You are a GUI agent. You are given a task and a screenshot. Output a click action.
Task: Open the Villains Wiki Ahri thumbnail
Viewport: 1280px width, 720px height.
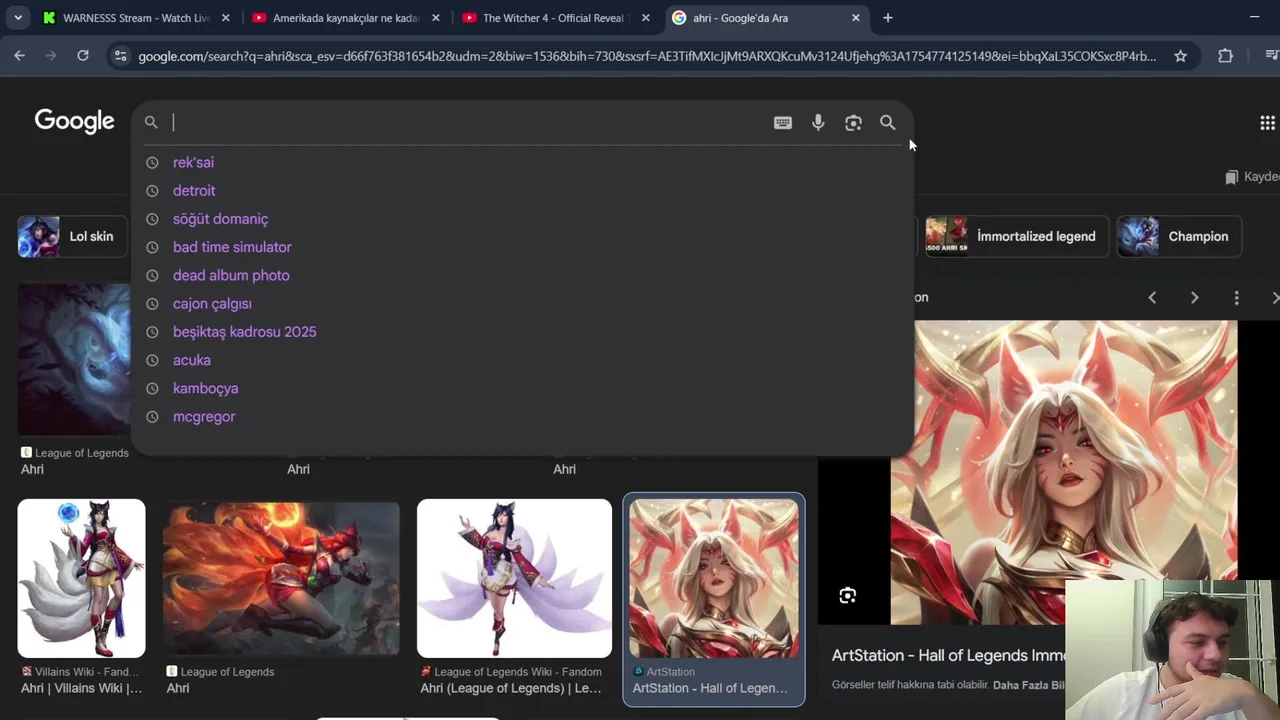81,578
